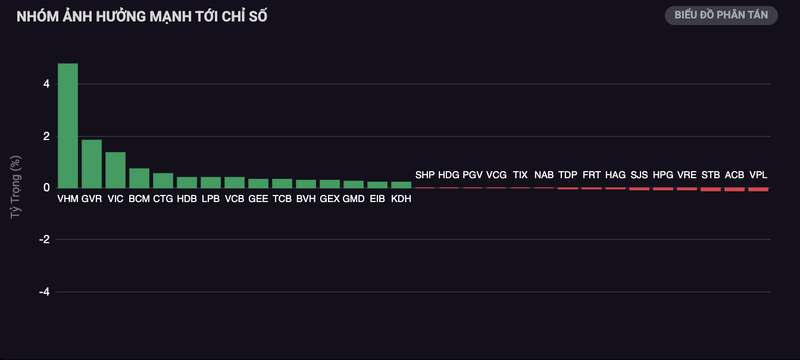This screenshot has width=800, height=360.
Task: Click the SHP ticker label
Action: click(x=425, y=175)
